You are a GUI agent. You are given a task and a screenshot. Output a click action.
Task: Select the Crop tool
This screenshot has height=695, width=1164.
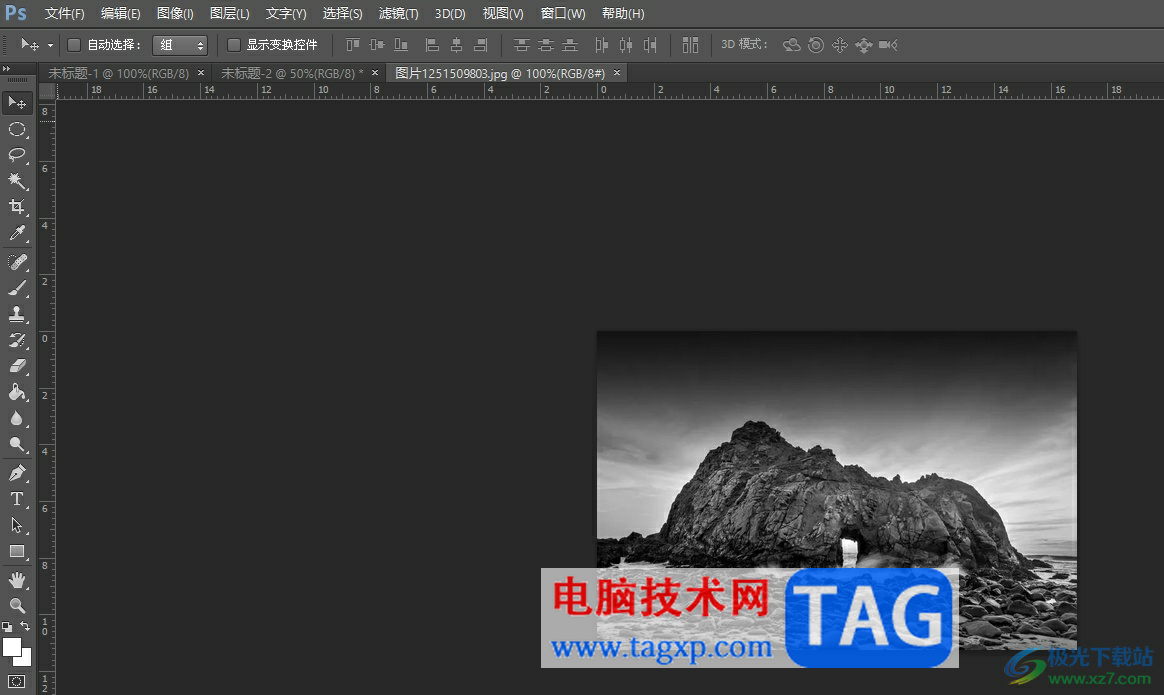tap(17, 207)
